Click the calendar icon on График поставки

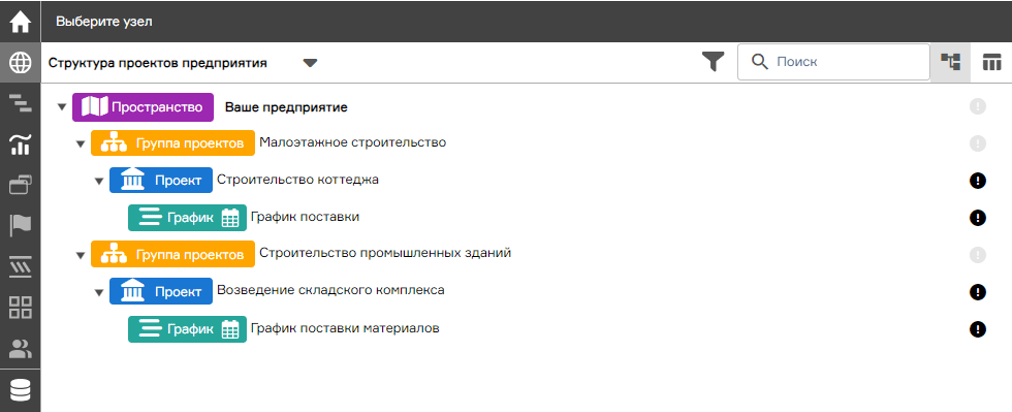tap(230, 217)
